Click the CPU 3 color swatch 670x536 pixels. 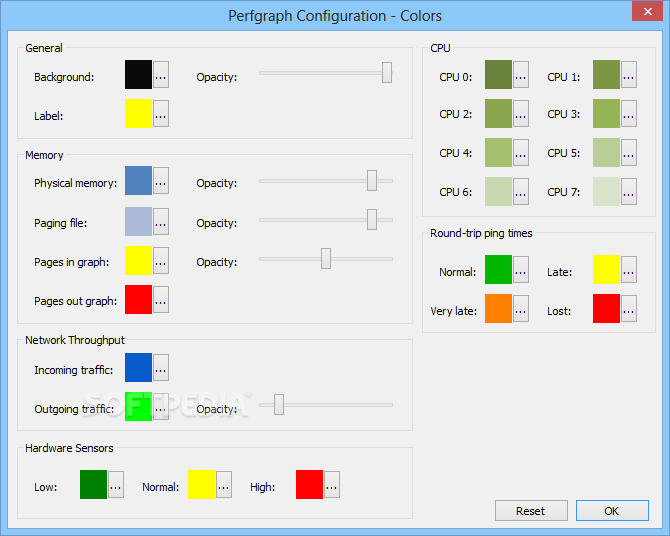pyautogui.click(x=606, y=113)
